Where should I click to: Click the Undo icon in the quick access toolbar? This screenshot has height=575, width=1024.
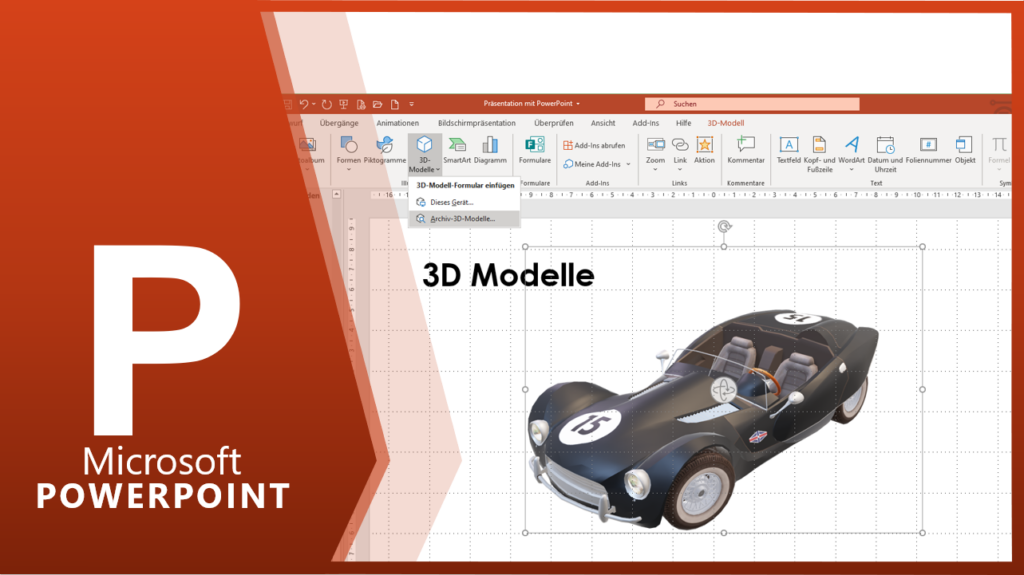[304, 104]
